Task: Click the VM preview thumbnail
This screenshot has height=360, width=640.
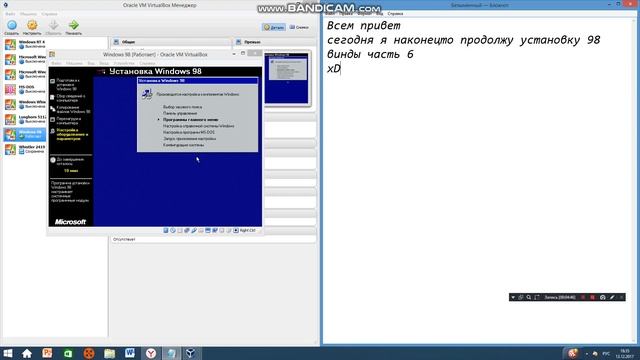Action: (x=286, y=78)
